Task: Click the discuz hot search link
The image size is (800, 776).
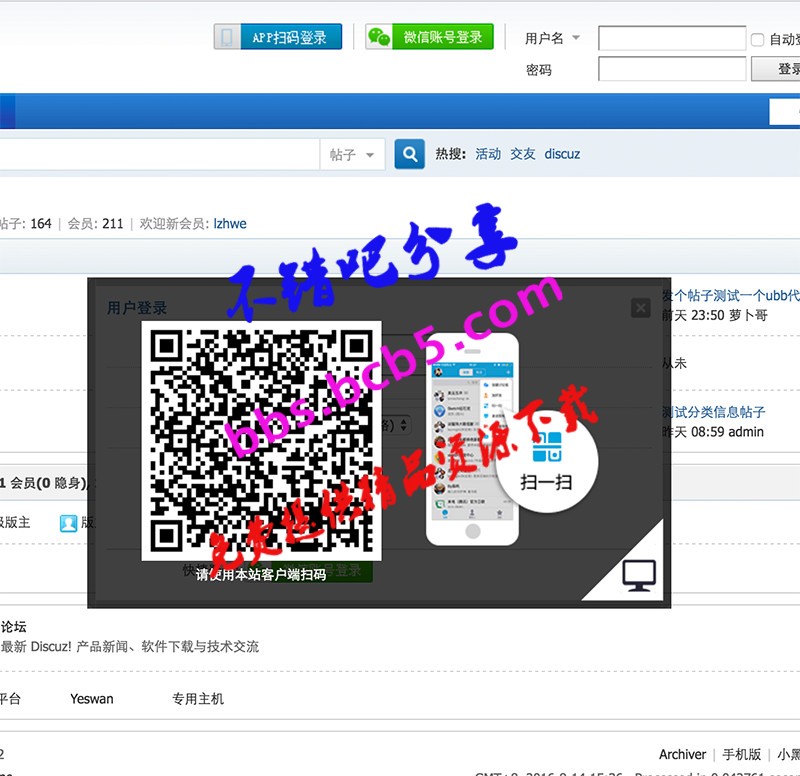Action: [x=562, y=154]
